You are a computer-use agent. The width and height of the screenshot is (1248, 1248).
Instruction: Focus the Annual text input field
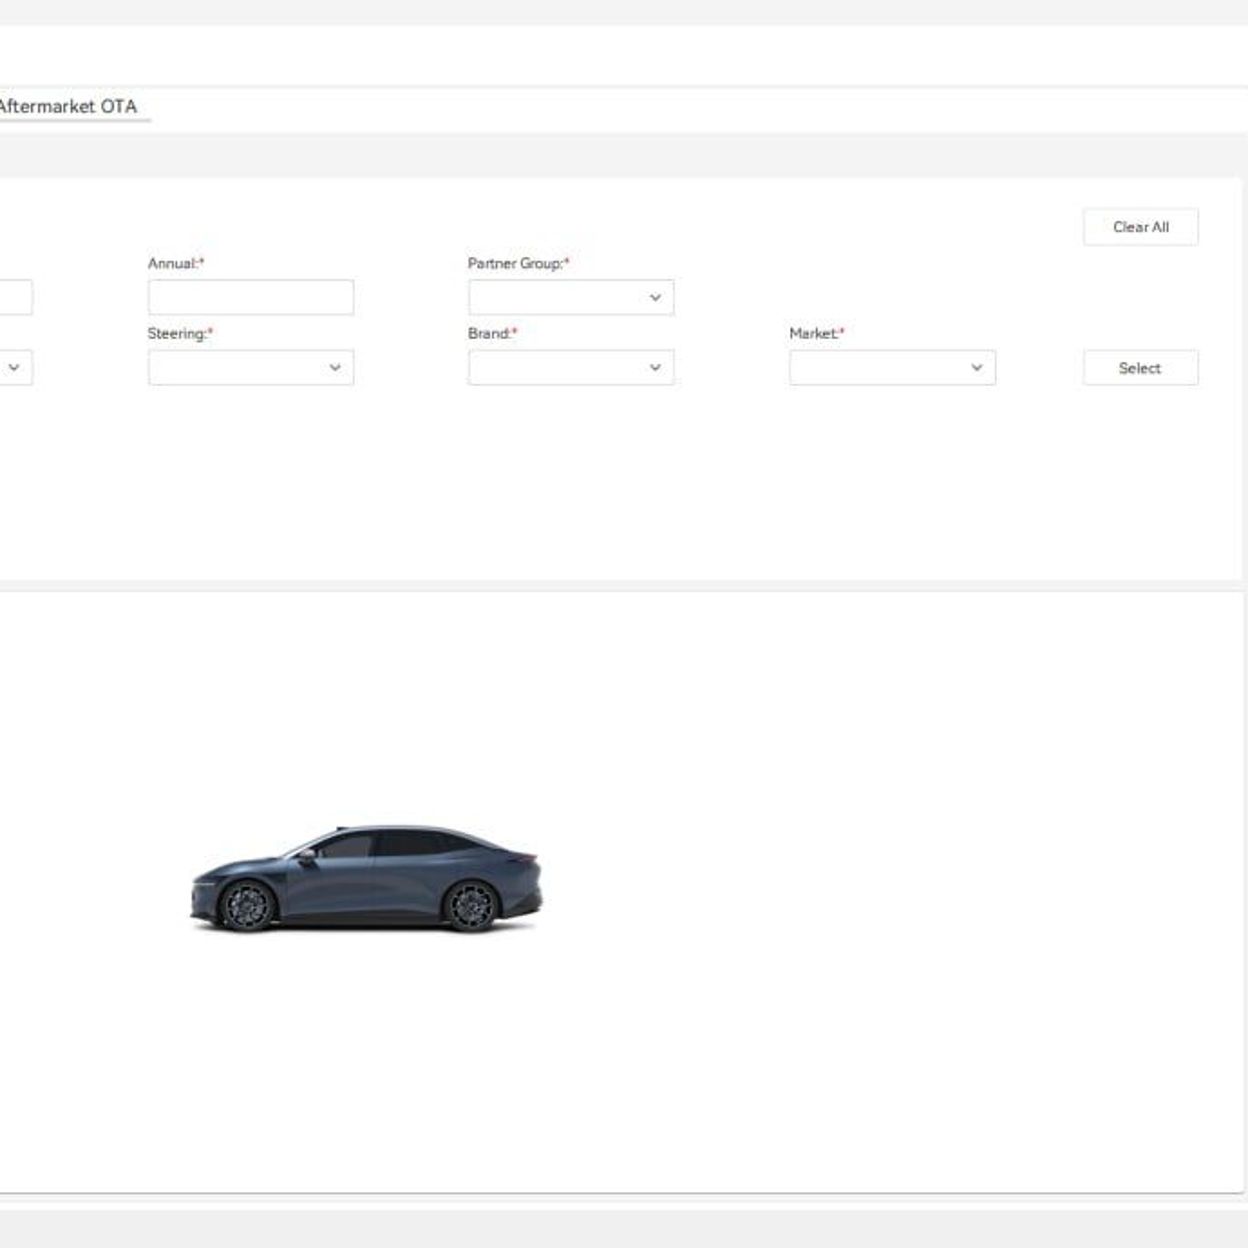pyautogui.click(x=251, y=297)
